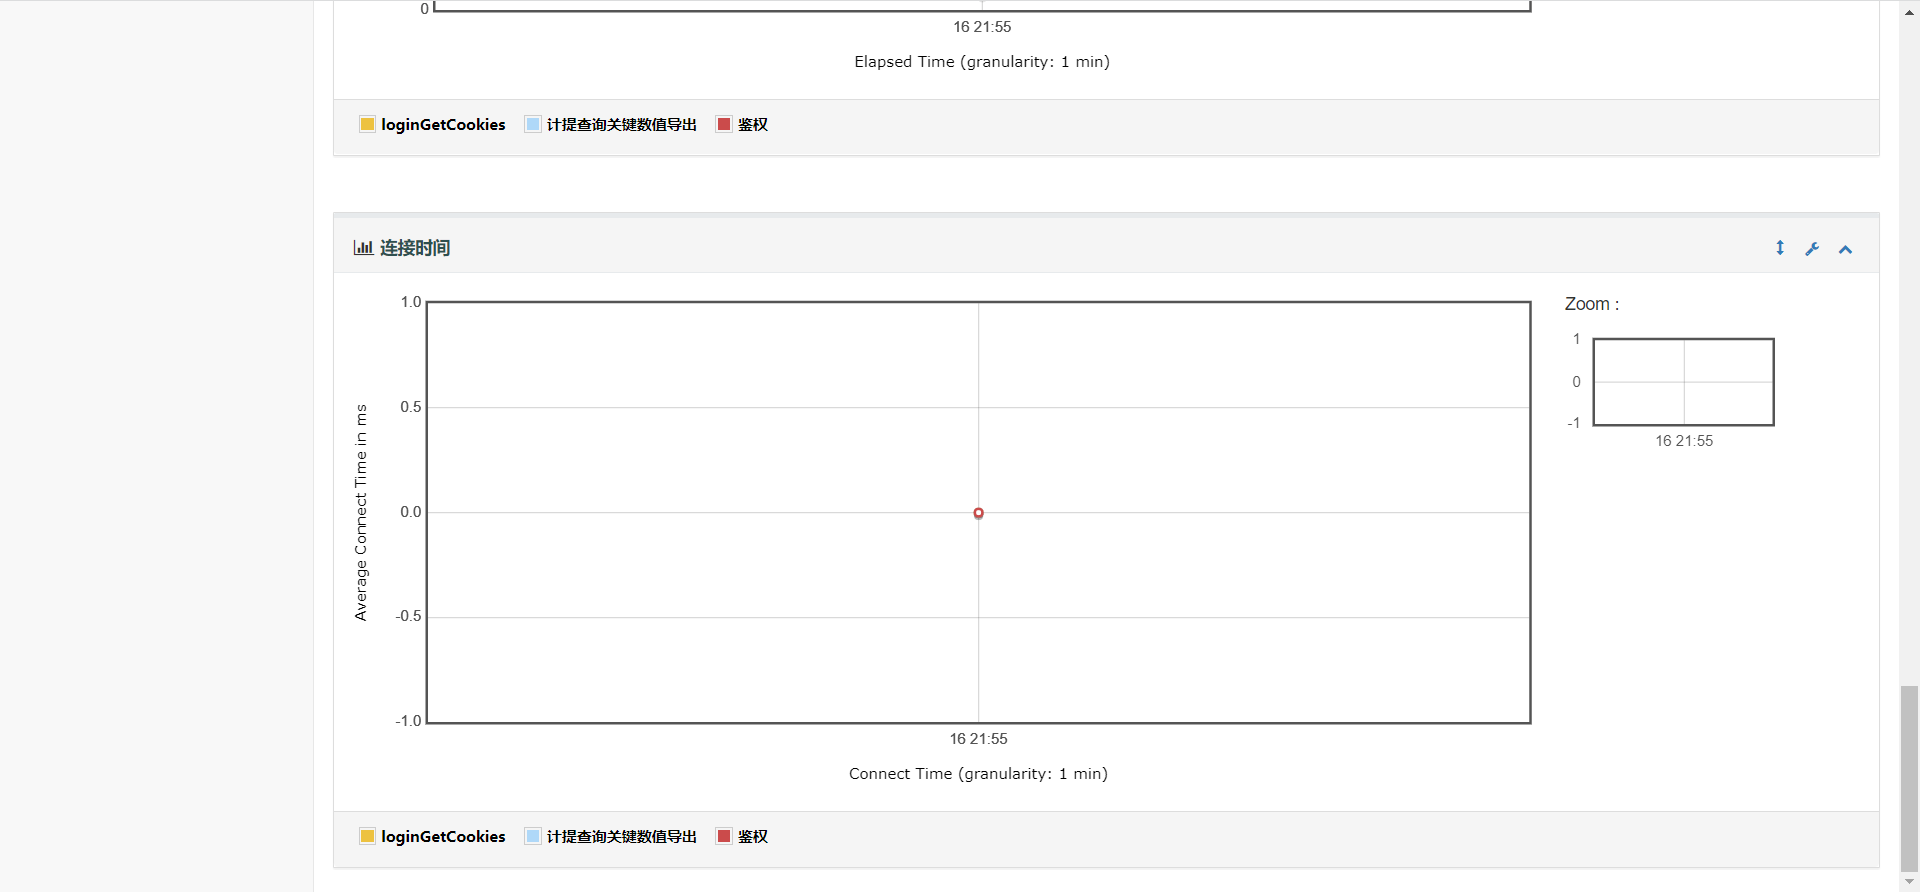Collapse the 连接时间 panel with chevron
Screen dimensions: 1920x892
point(1846,249)
